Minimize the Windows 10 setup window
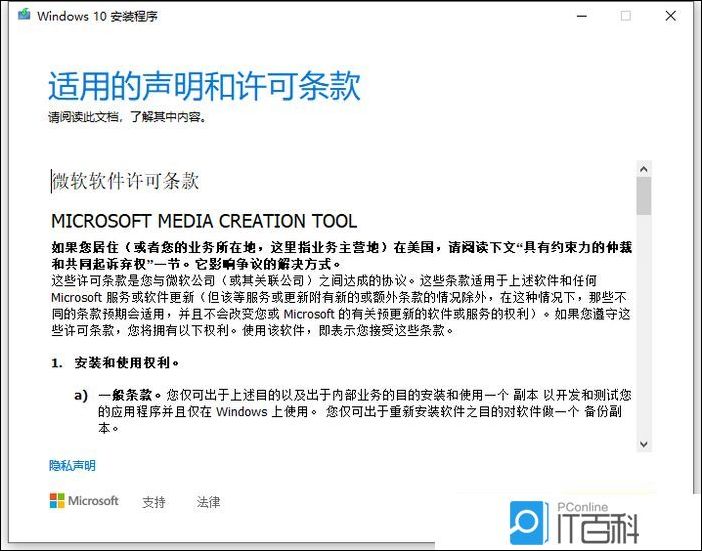This screenshot has width=702, height=551. click(582, 16)
